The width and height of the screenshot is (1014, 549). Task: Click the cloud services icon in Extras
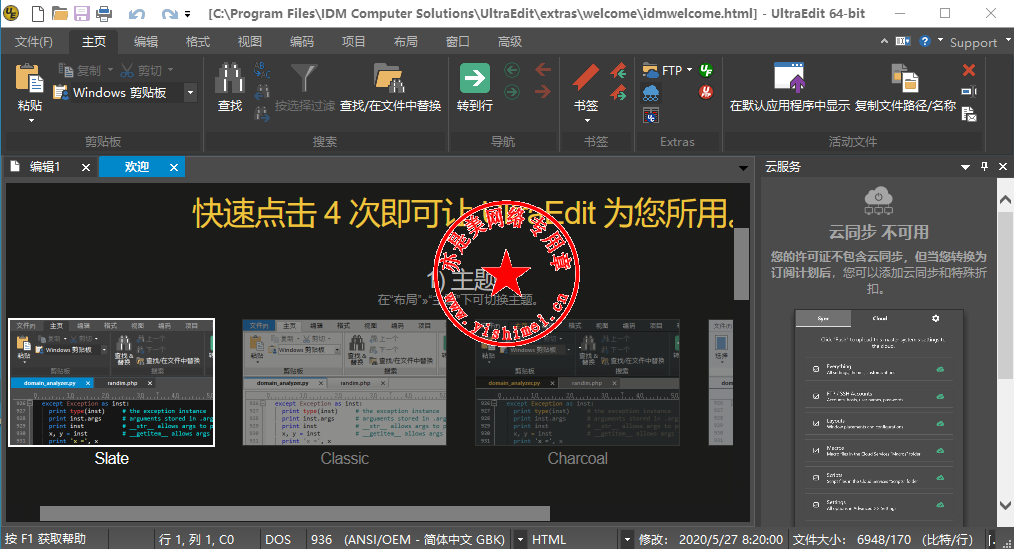[651, 92]
